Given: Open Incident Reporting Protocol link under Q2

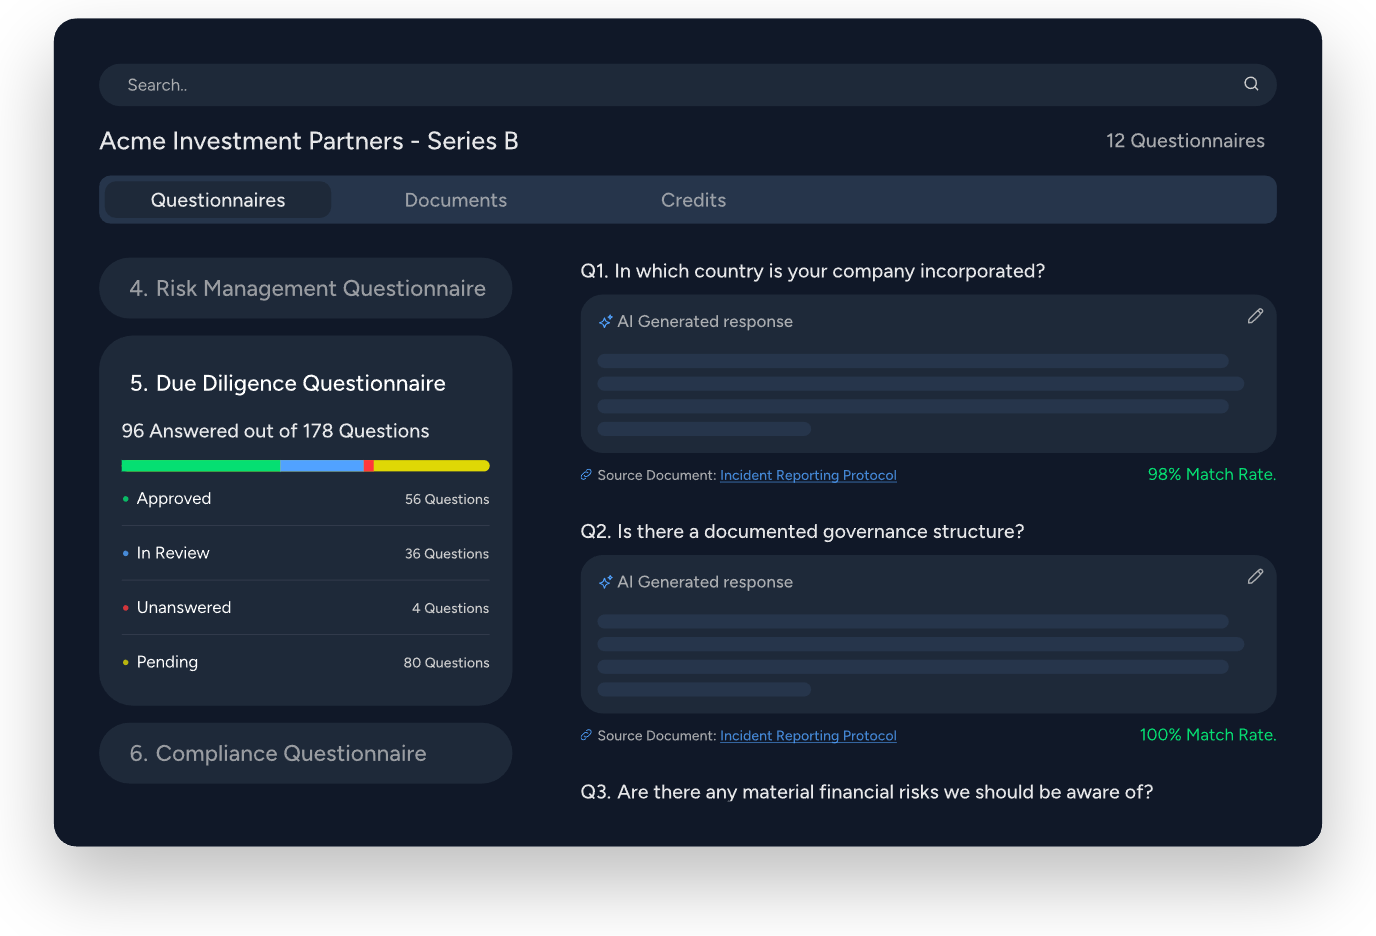Looking at the screenshot, I should click(x=808, y=736).
